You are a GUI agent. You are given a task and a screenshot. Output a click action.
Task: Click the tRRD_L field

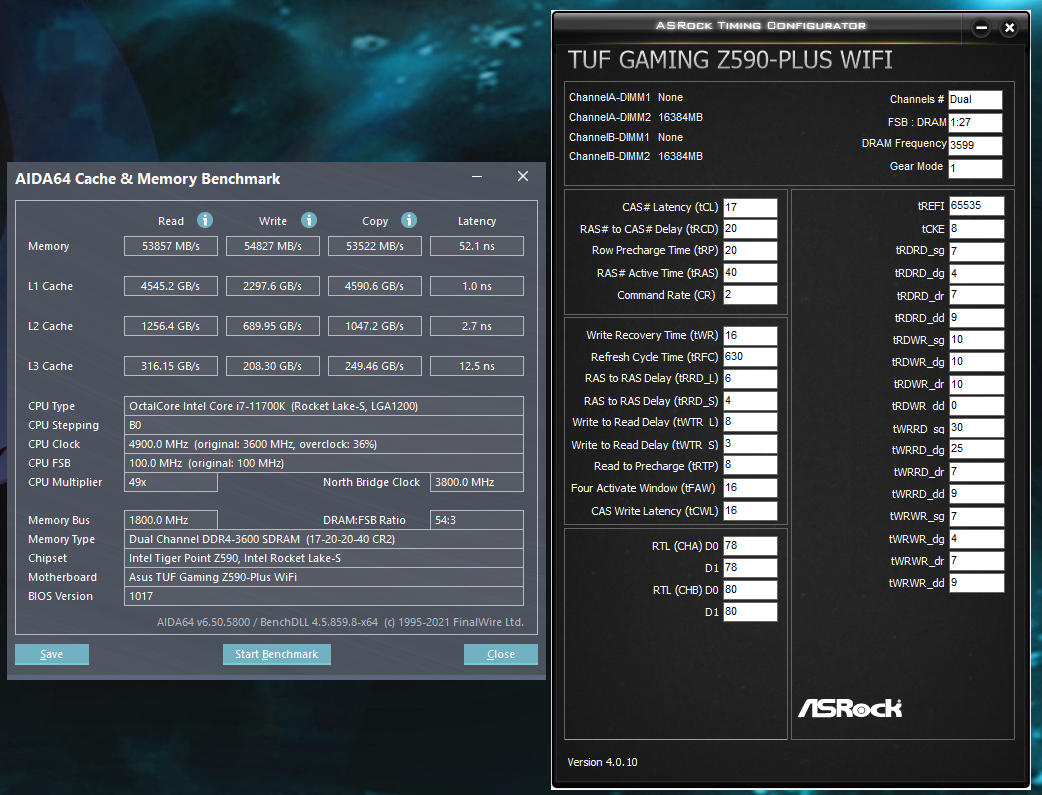[750, 378]
